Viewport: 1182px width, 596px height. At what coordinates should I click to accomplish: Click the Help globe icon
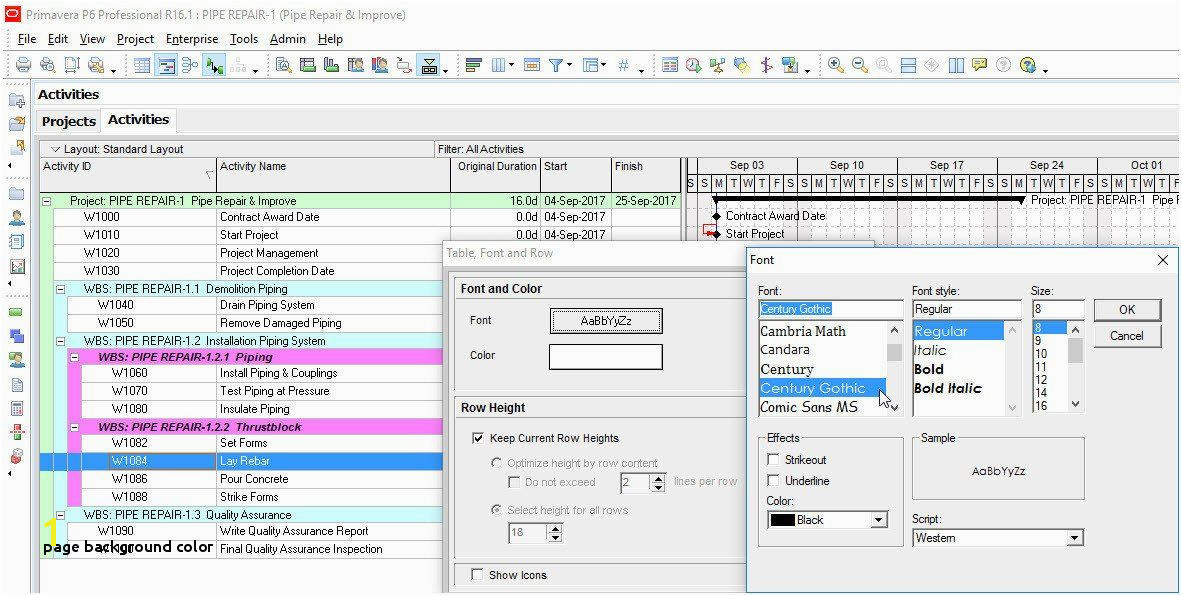1028,65
